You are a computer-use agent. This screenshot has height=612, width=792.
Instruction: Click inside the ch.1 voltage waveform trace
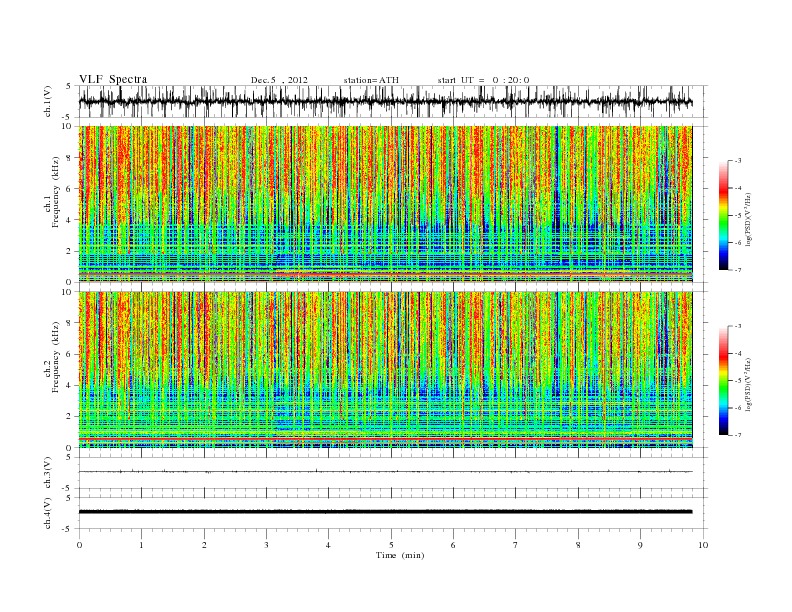tap(385, 101)
